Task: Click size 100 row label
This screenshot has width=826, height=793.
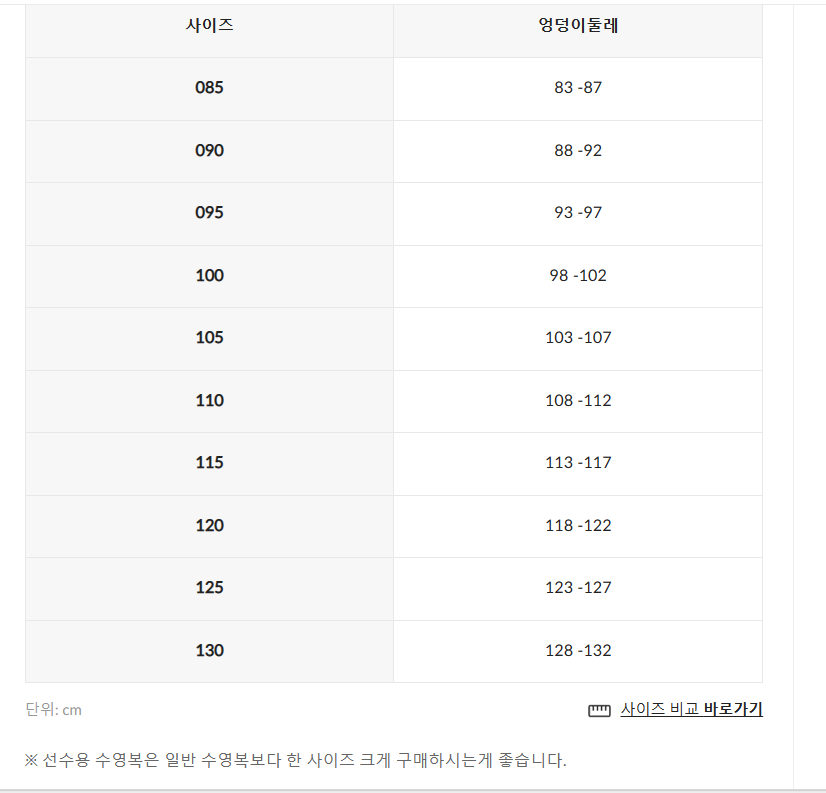Action: coord(210,276)
